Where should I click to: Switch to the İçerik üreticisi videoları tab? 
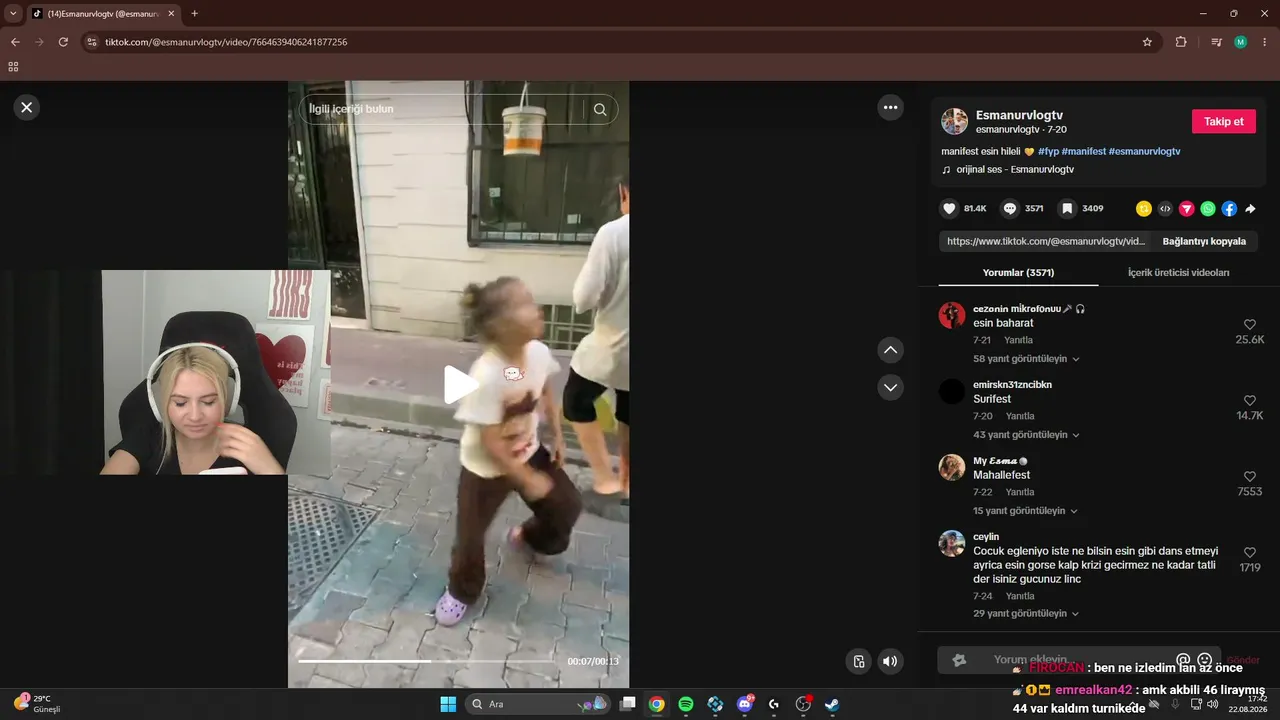tap(1178, 272)
